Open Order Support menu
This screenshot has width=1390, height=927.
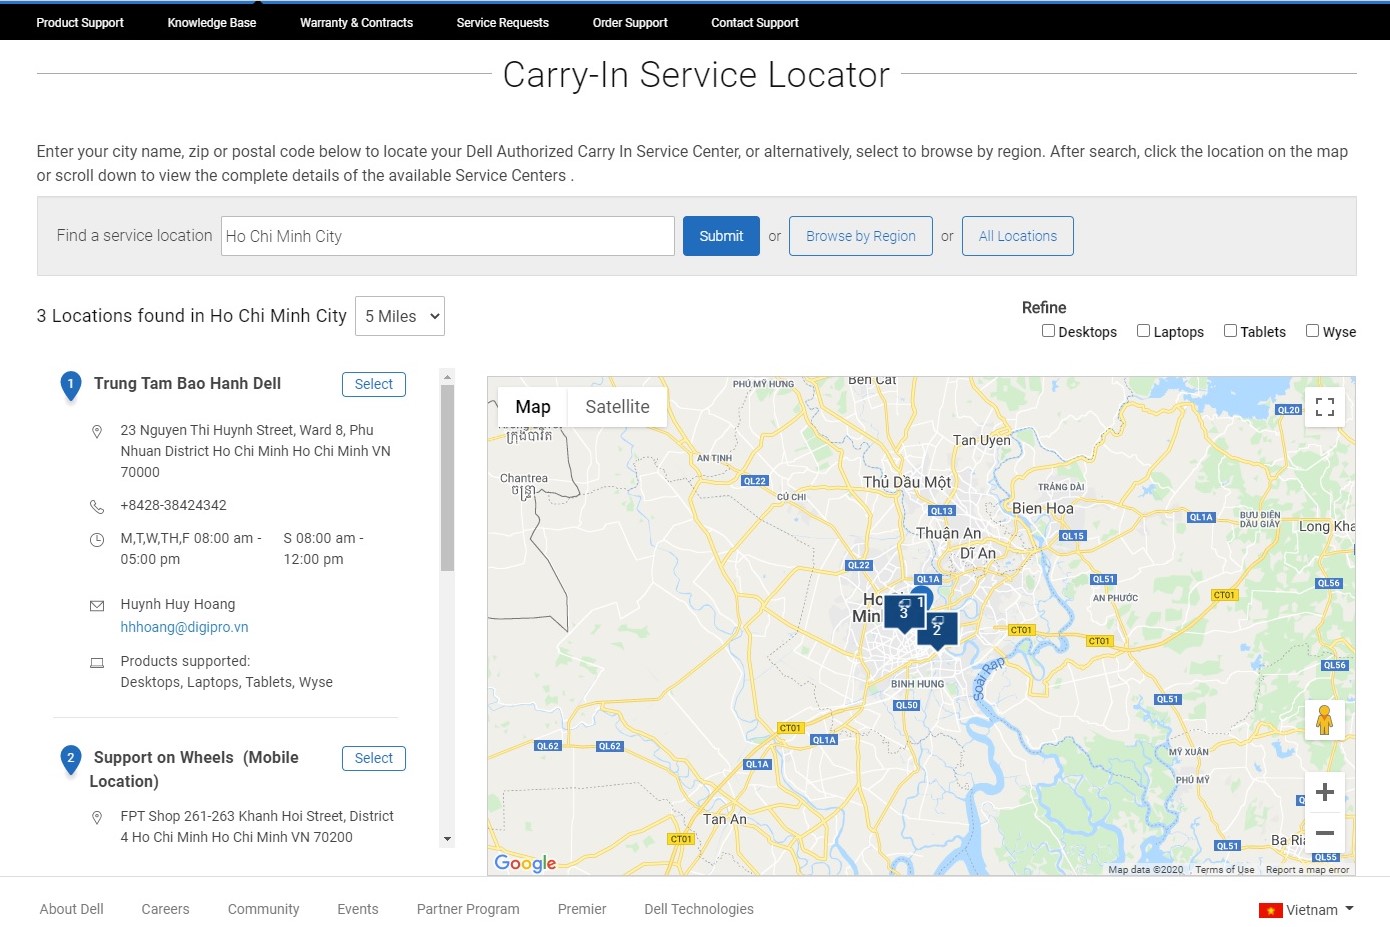pyautogui.click(x=630, y=22)
